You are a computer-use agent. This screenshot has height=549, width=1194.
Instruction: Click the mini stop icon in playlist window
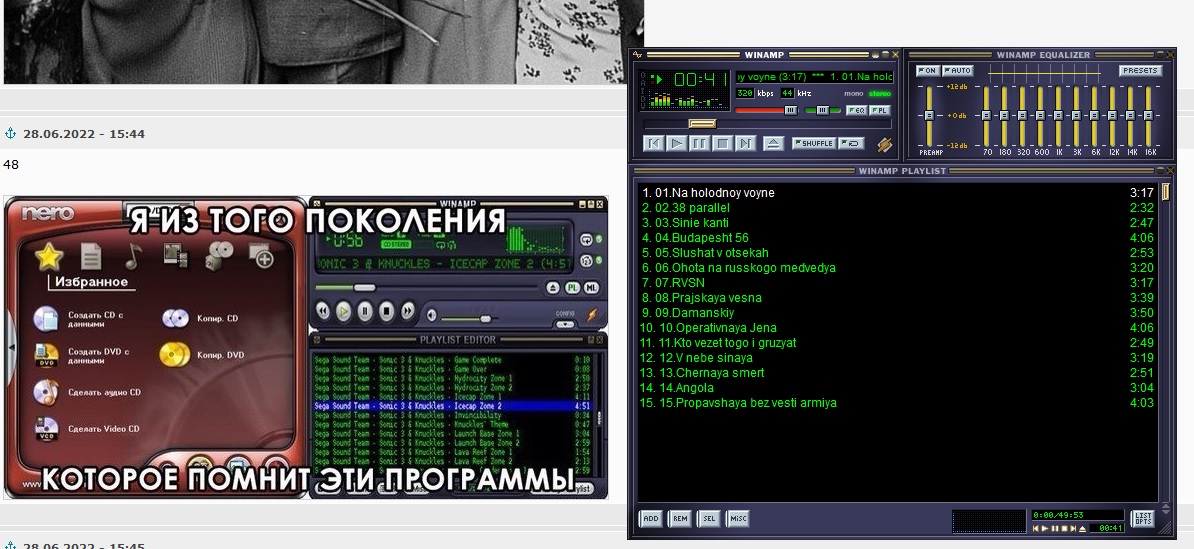(1065, 528)
